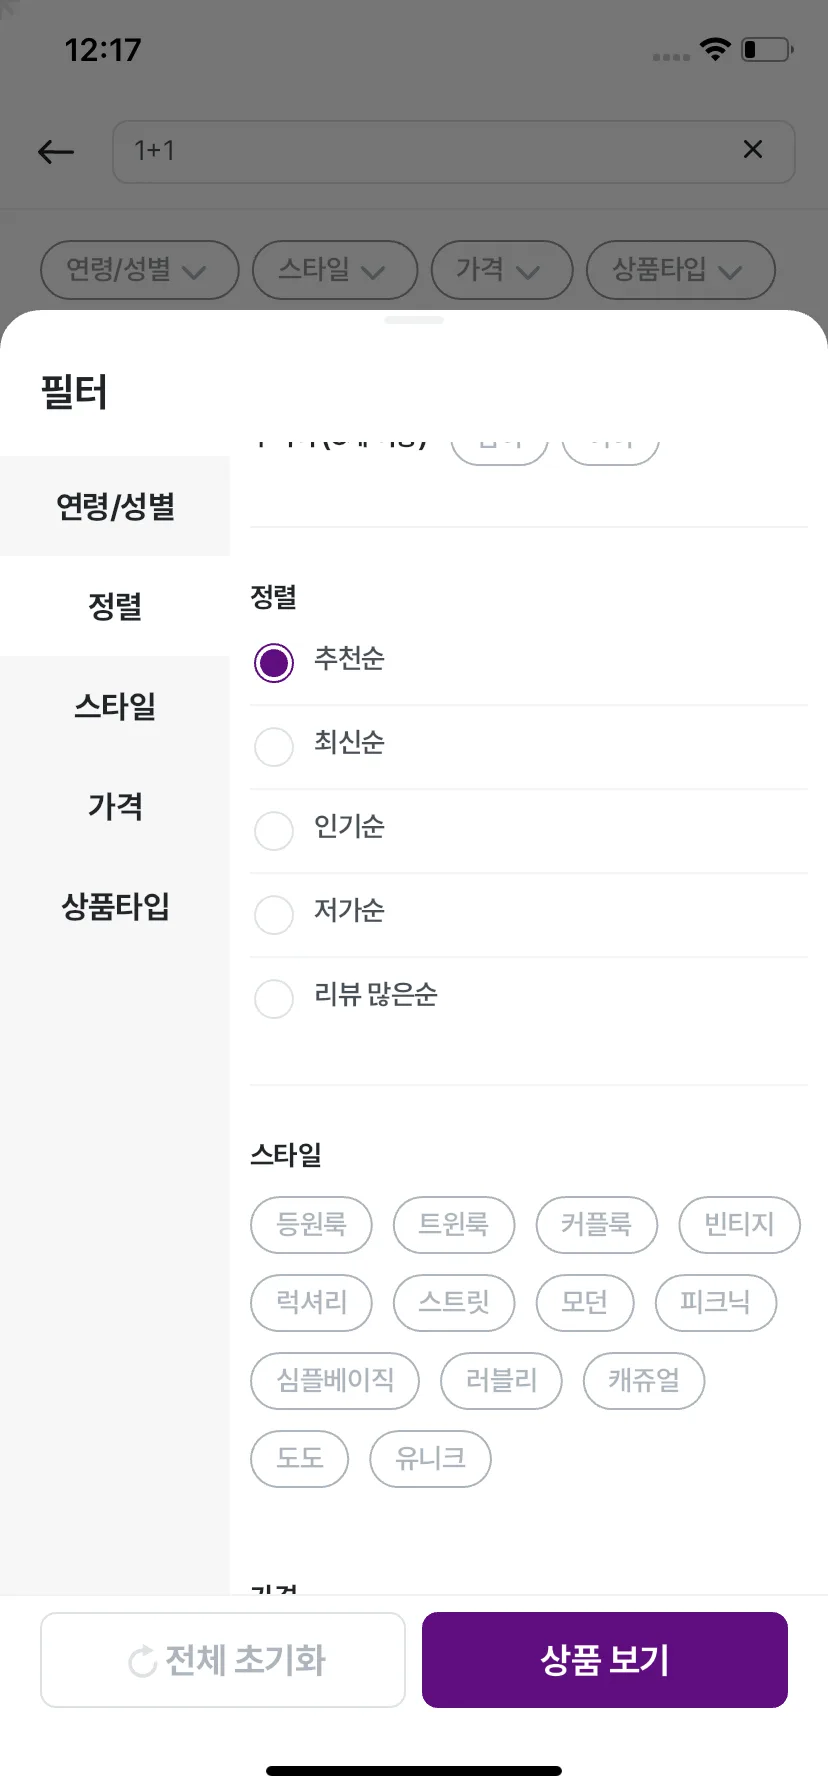Click the 상품 보기 button

coord(605,1660)
